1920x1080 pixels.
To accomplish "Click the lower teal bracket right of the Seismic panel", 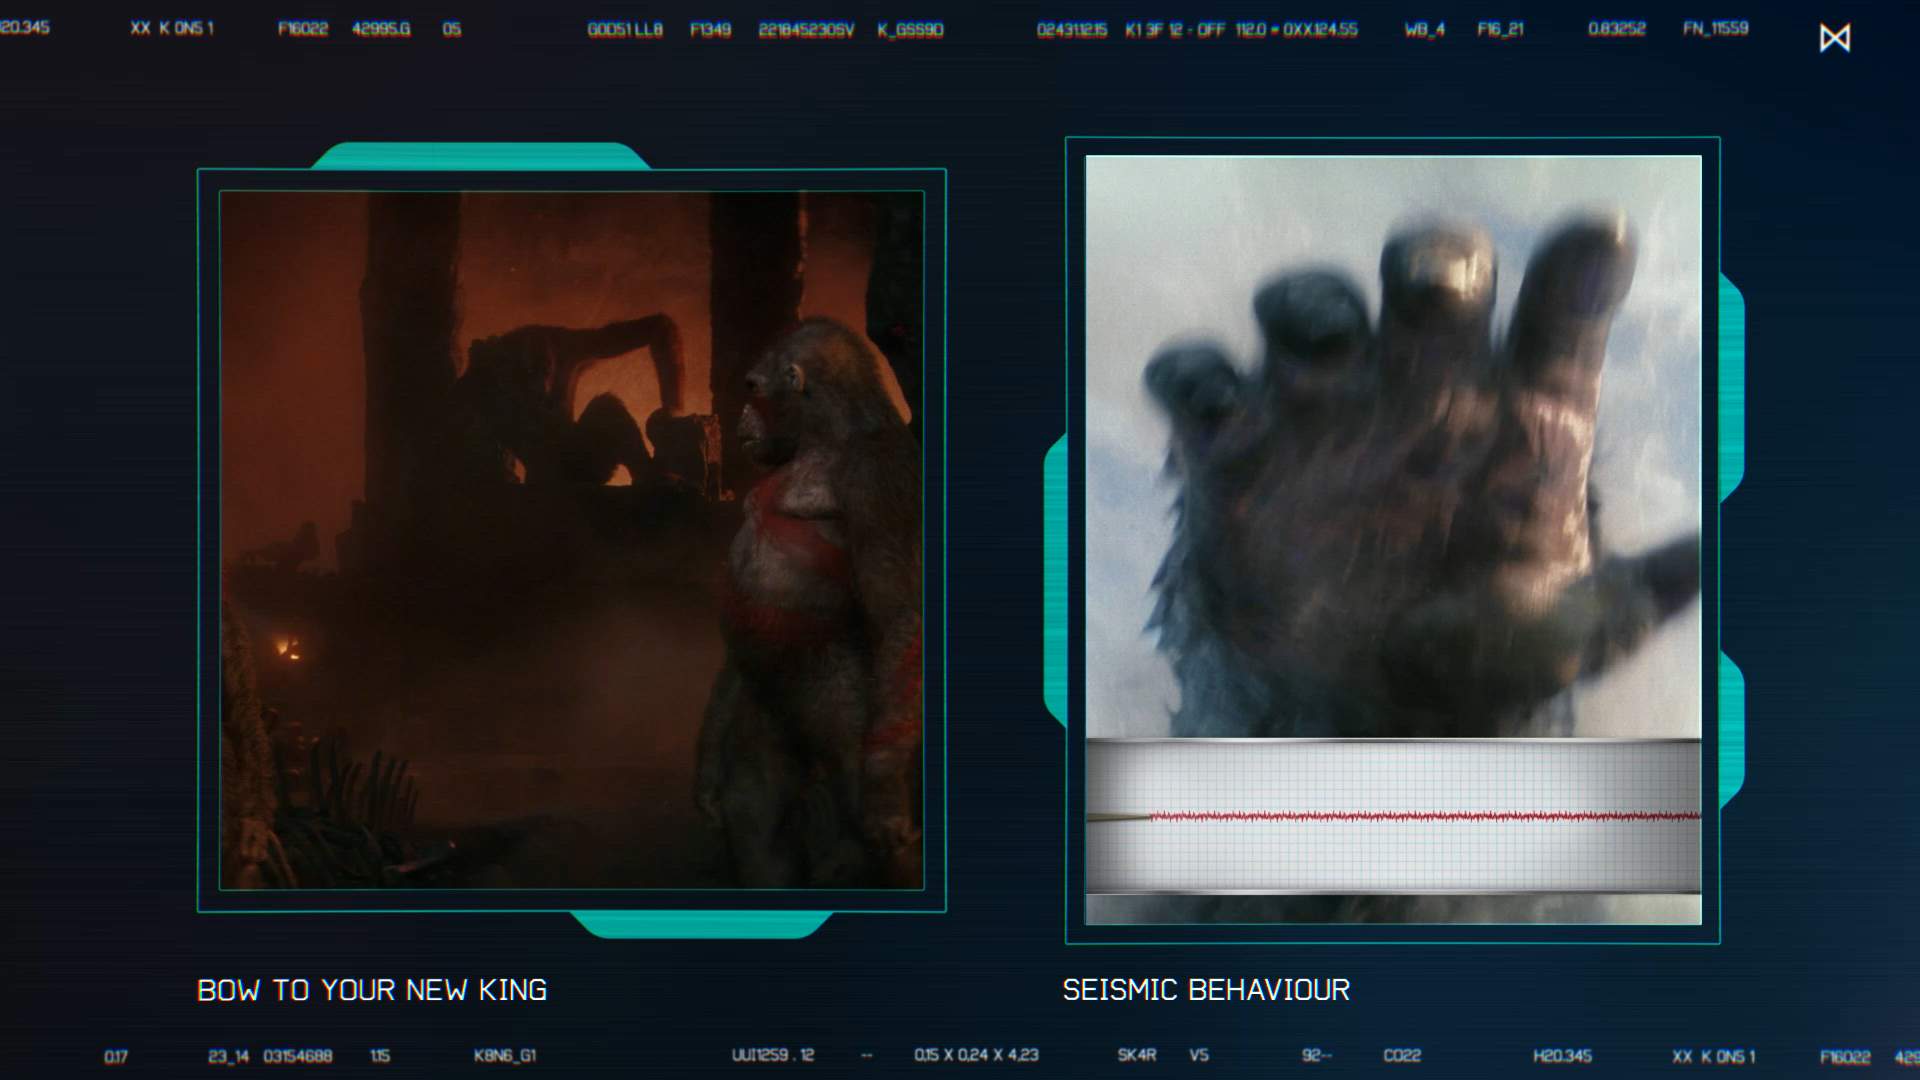I will [x=1732, y=728].
